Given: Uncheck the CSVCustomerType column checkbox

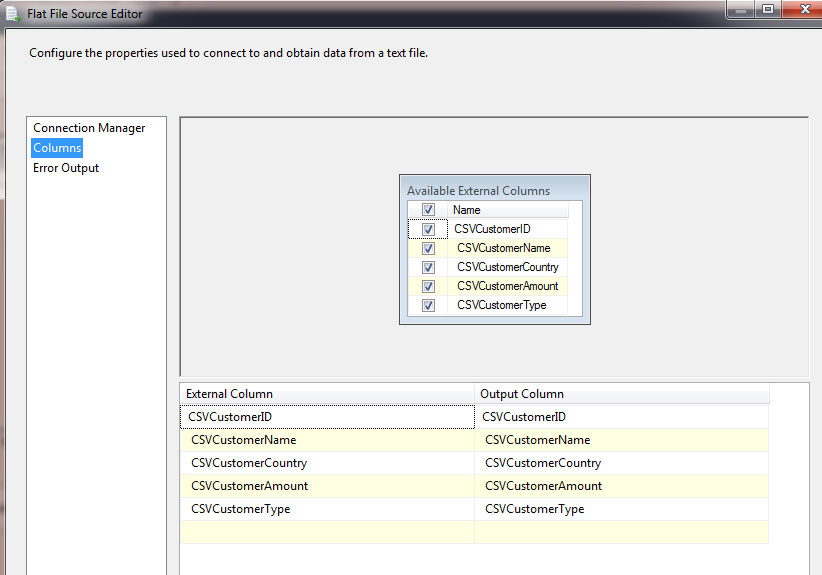Looking at the screenshot, I should 428,305.
